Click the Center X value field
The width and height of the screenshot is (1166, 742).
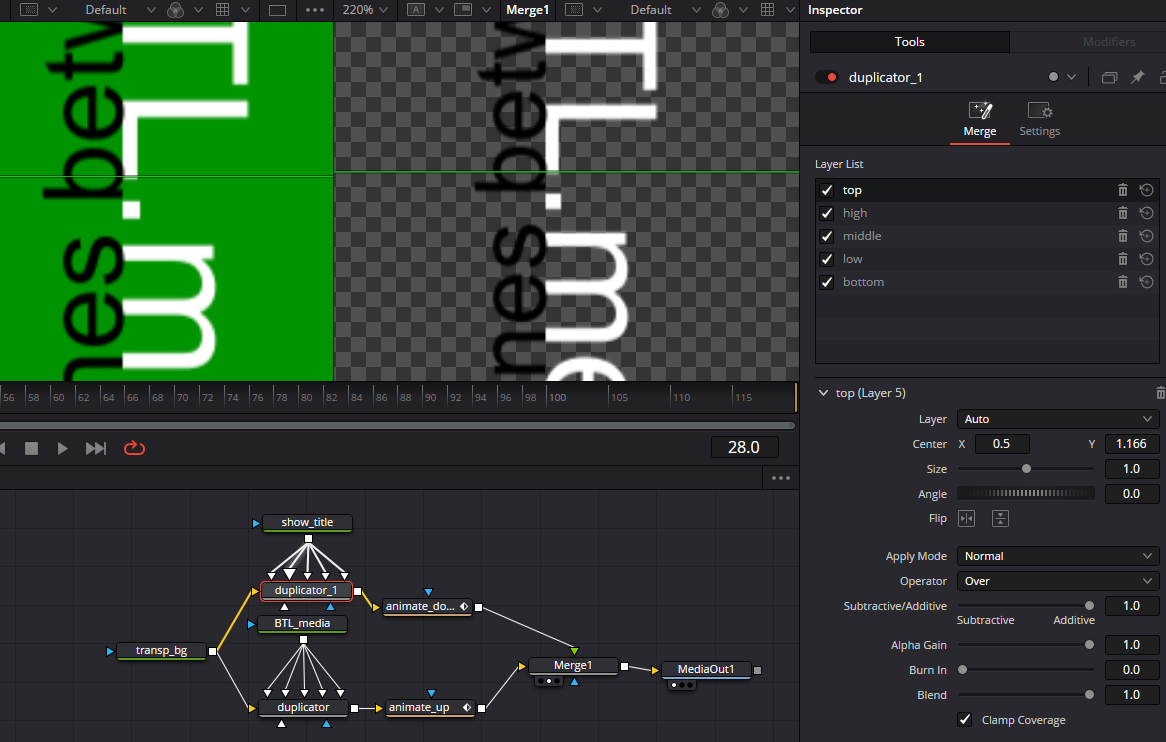tap(1001, 444)
